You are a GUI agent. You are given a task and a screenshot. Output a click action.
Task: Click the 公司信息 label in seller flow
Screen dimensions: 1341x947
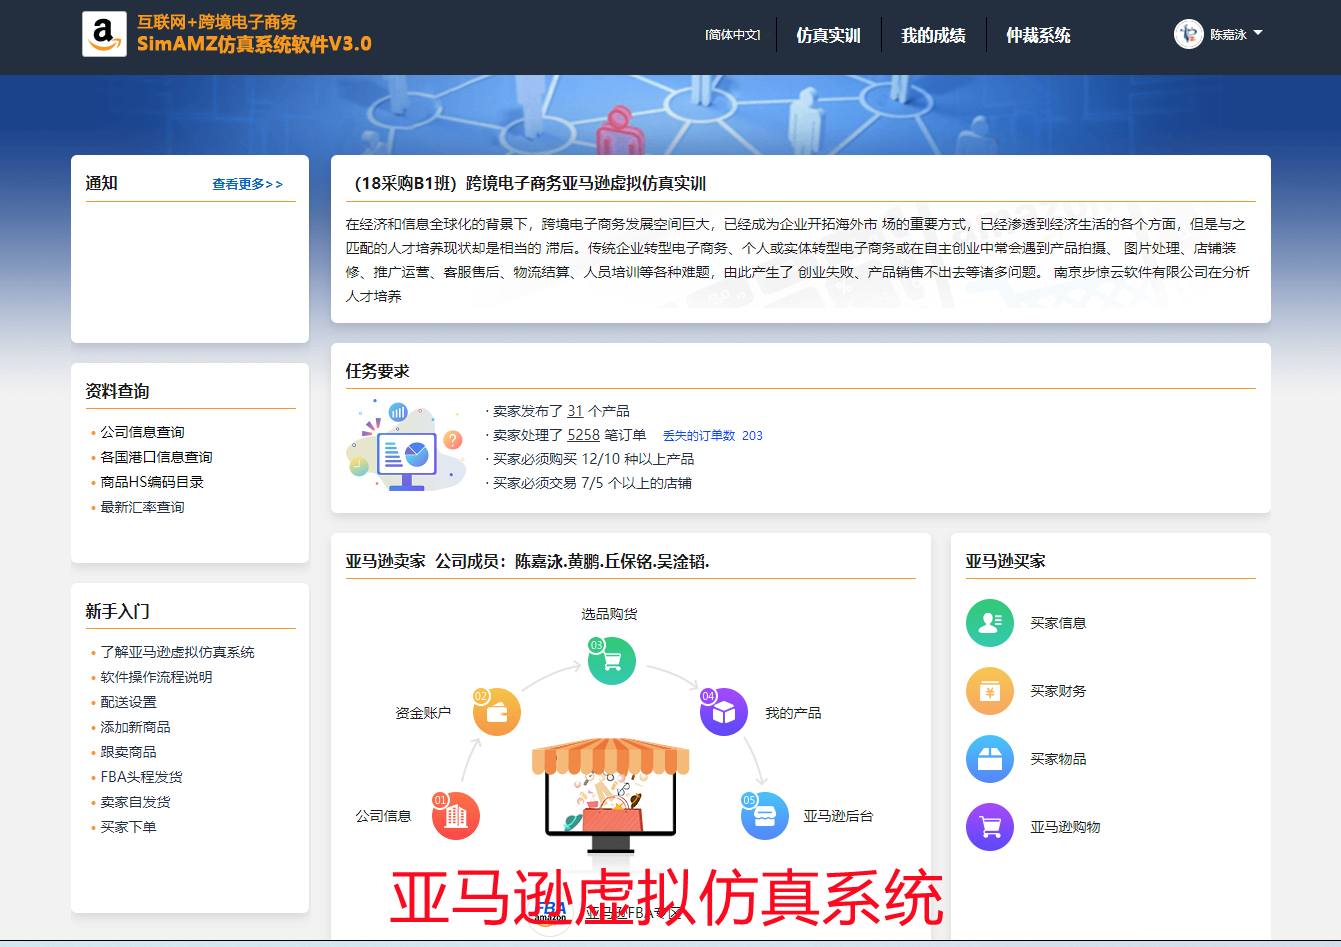click(x=383, y=816)
